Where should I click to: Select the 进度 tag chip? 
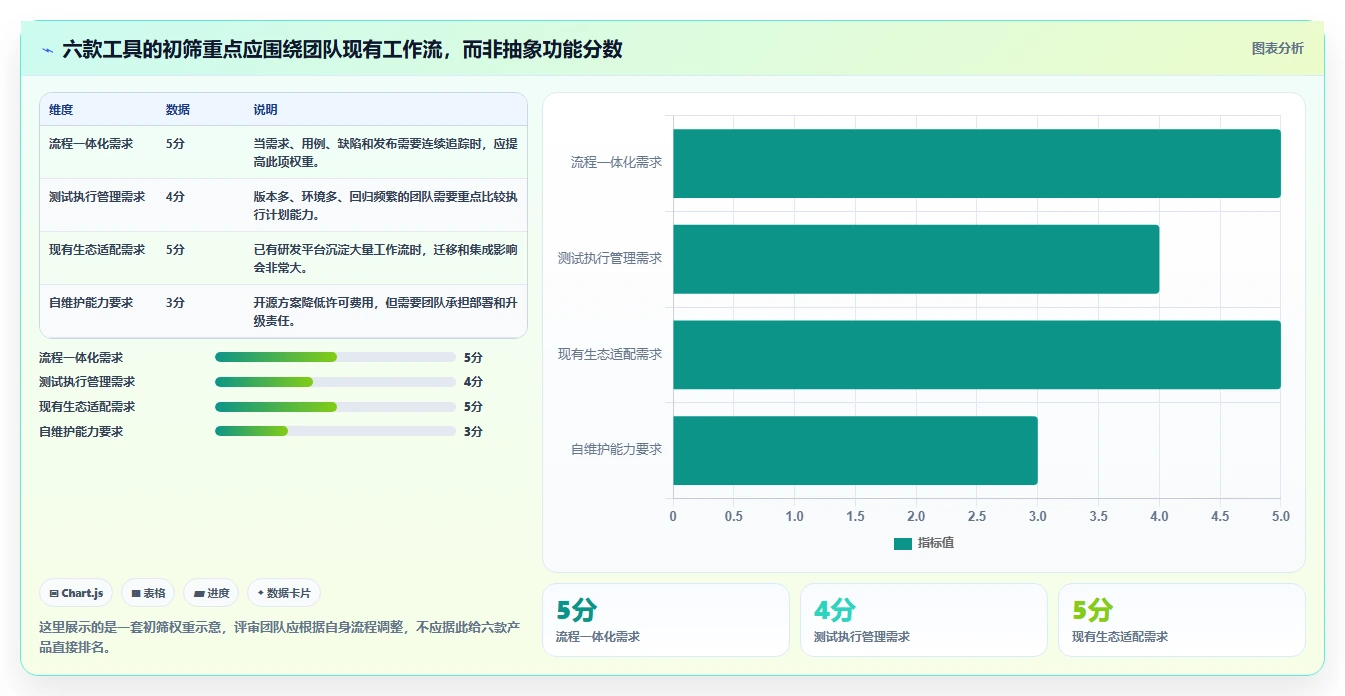pyautogui.click(x=211, y=593)
